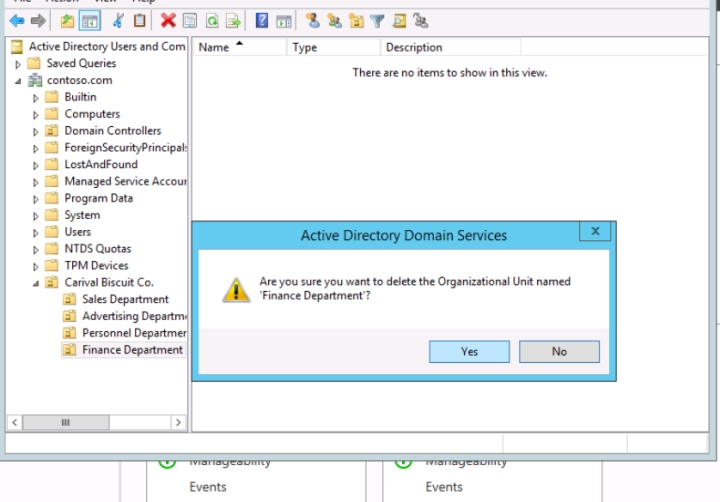Select the Advertising Department OU
Screen dimensions: 720x502
[x=134, y=316]
